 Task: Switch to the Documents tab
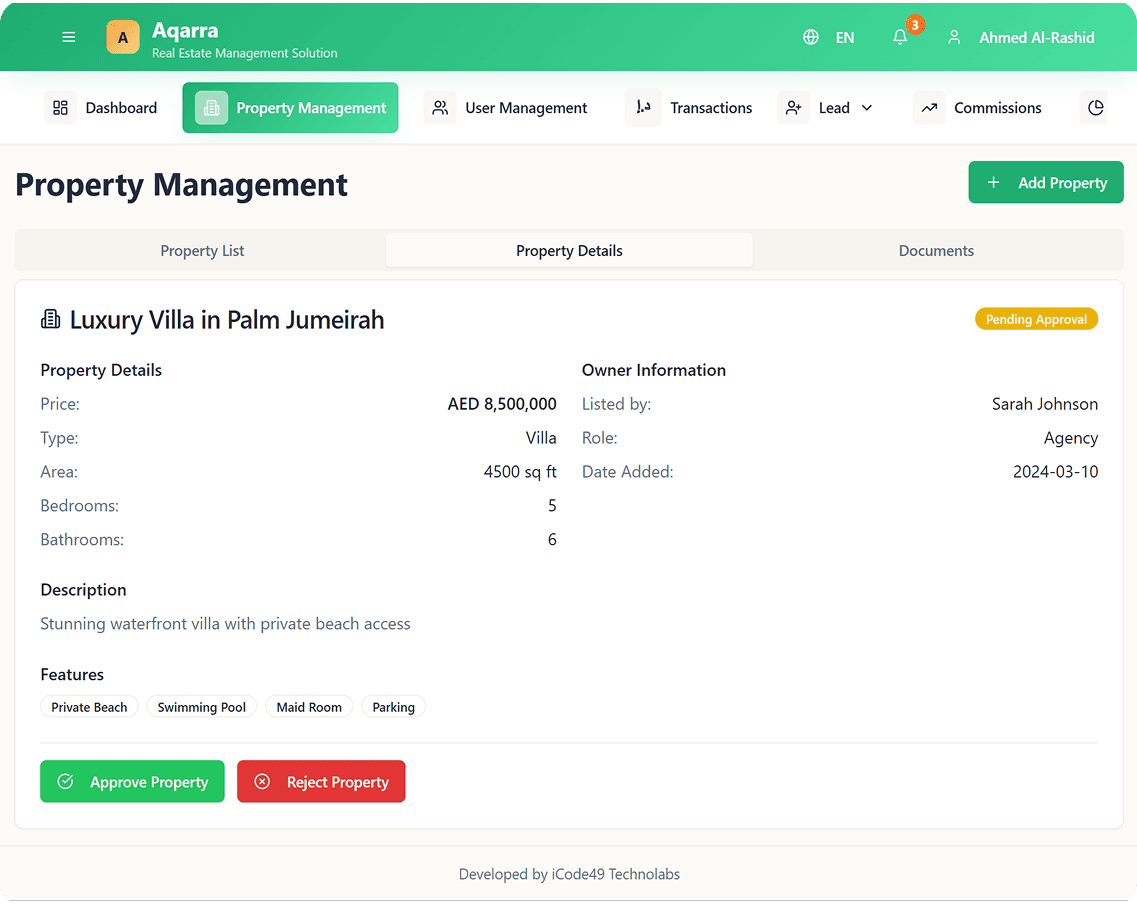[936, 250]
